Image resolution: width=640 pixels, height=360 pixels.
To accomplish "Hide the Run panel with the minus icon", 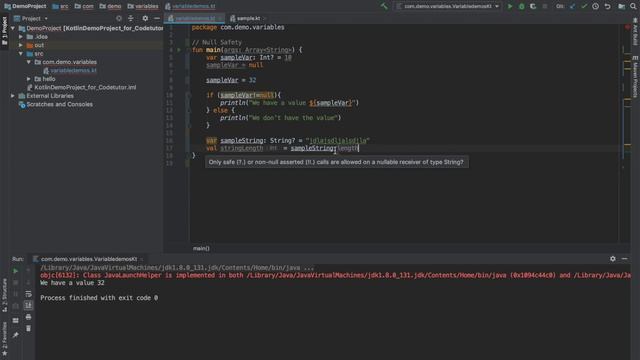I will [x=624, y=259].
